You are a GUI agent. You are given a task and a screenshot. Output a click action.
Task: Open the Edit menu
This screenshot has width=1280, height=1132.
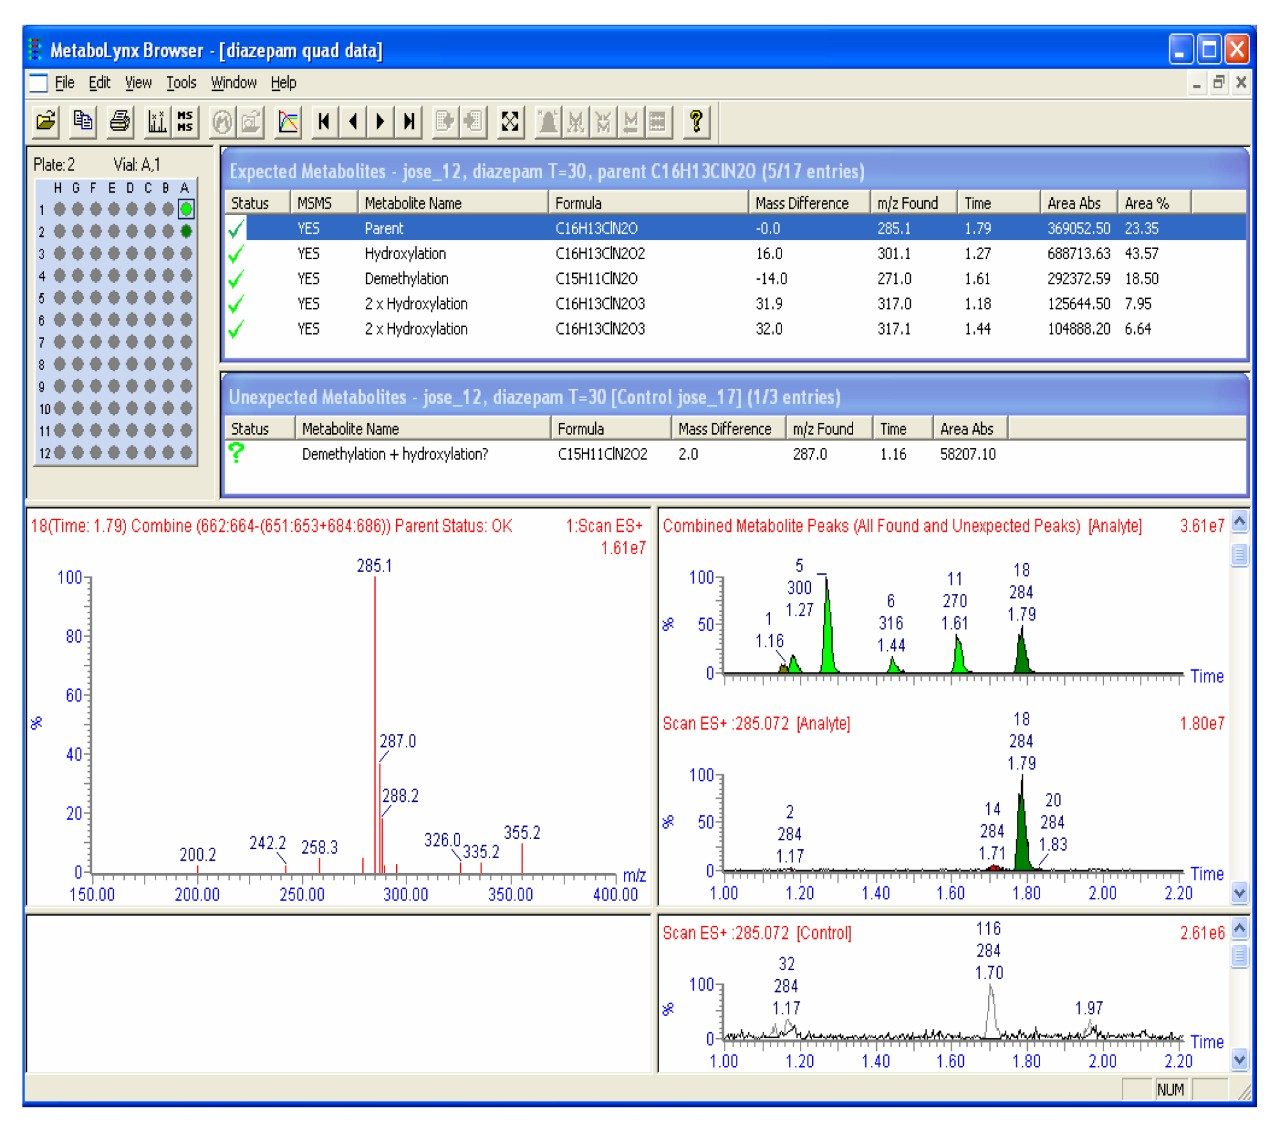99,83
